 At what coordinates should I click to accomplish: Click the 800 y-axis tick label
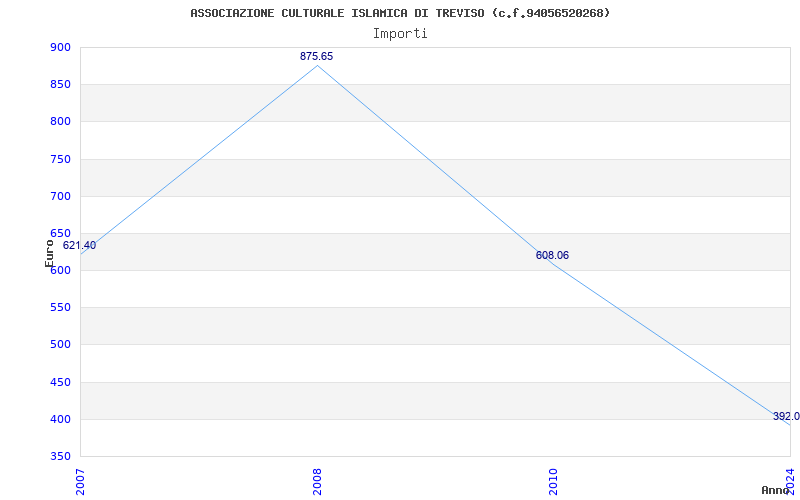coord(60,122)
